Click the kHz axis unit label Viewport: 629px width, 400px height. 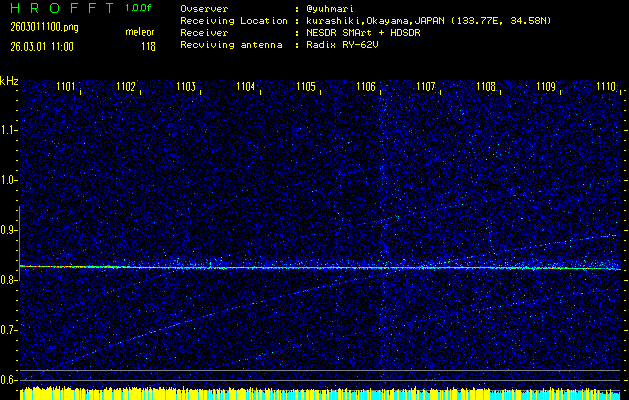9,80
